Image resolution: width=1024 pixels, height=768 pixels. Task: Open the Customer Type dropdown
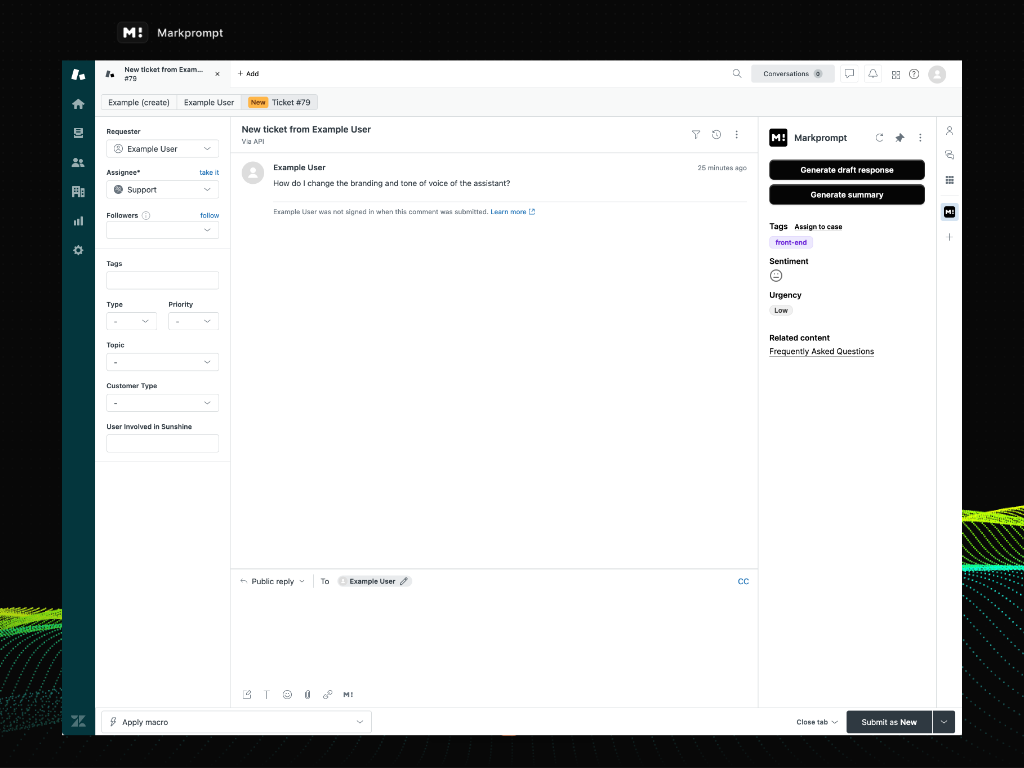[x=163, y=403]
